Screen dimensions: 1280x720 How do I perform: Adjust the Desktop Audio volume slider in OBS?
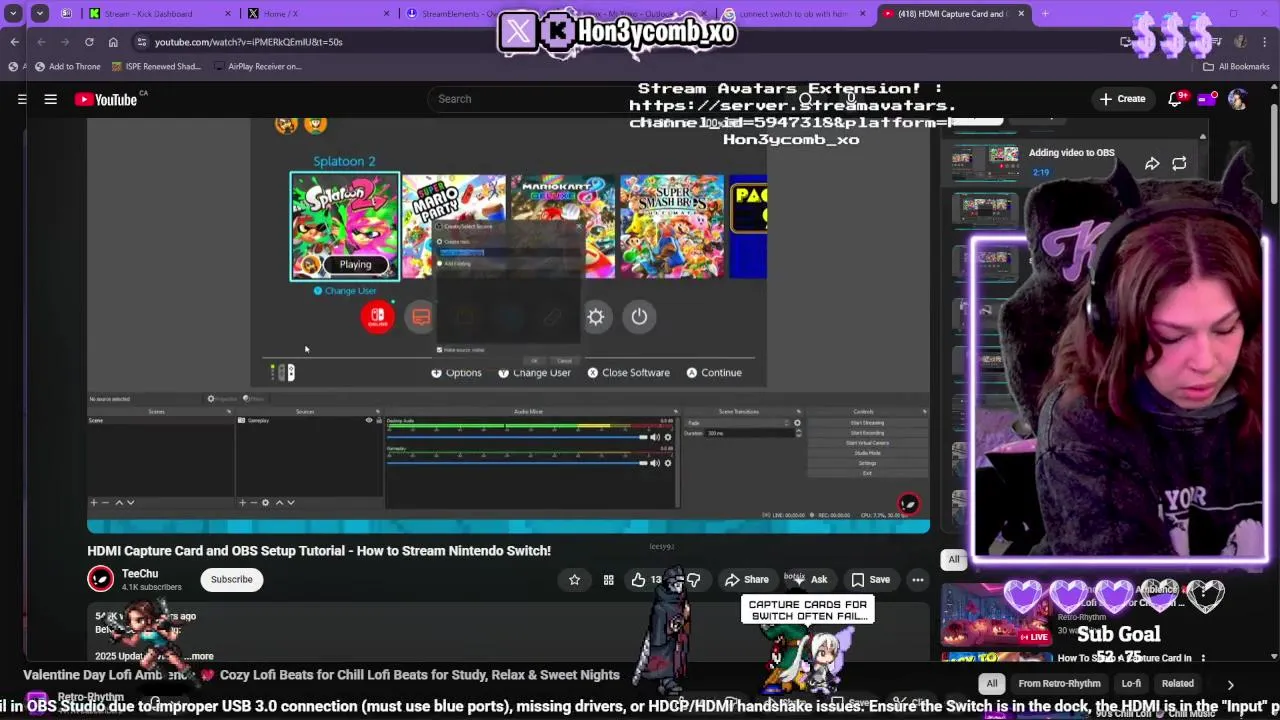(x=517, y=437)
